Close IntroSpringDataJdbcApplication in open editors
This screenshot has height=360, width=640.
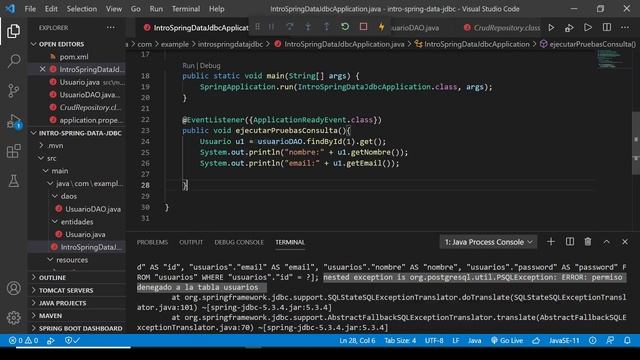point(42,69)
